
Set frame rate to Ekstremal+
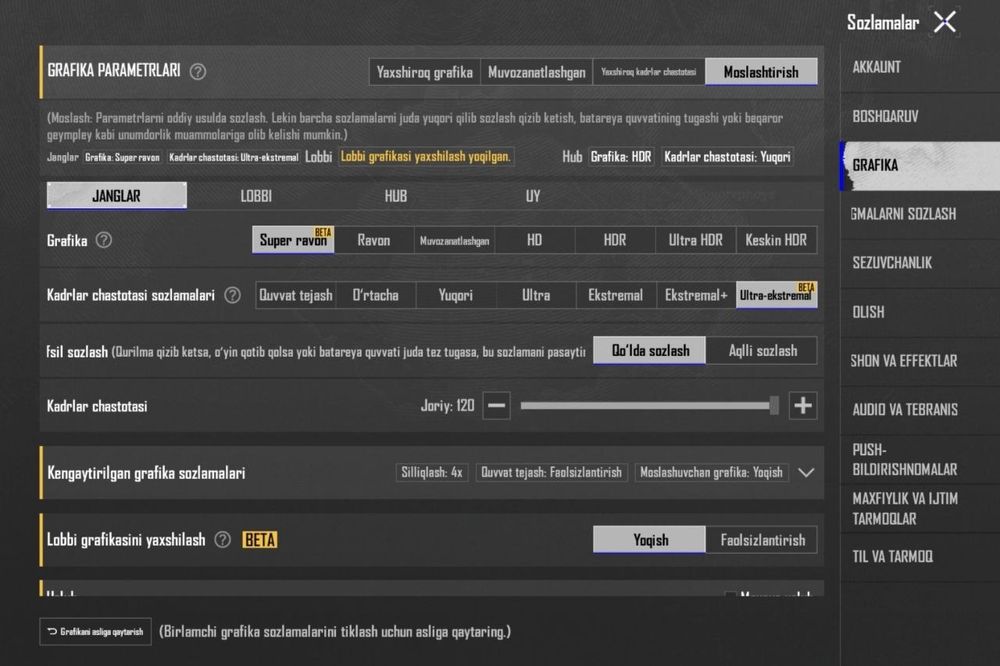(x=696, y=295)
